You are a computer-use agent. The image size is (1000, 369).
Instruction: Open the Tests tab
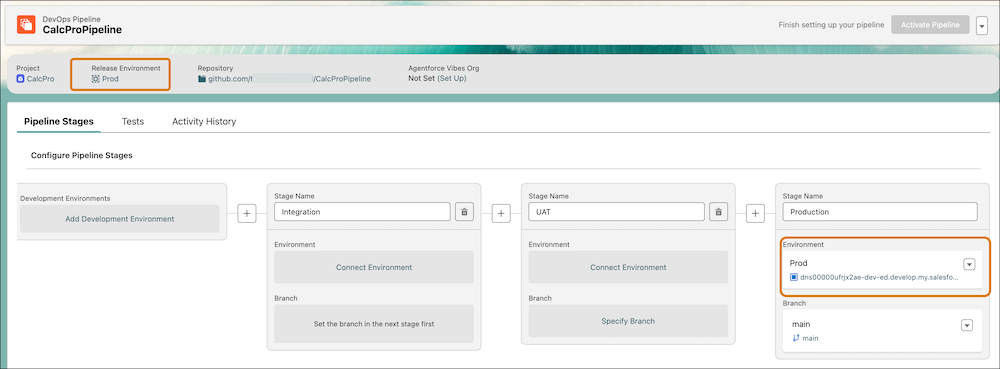[x=133, y=121]
